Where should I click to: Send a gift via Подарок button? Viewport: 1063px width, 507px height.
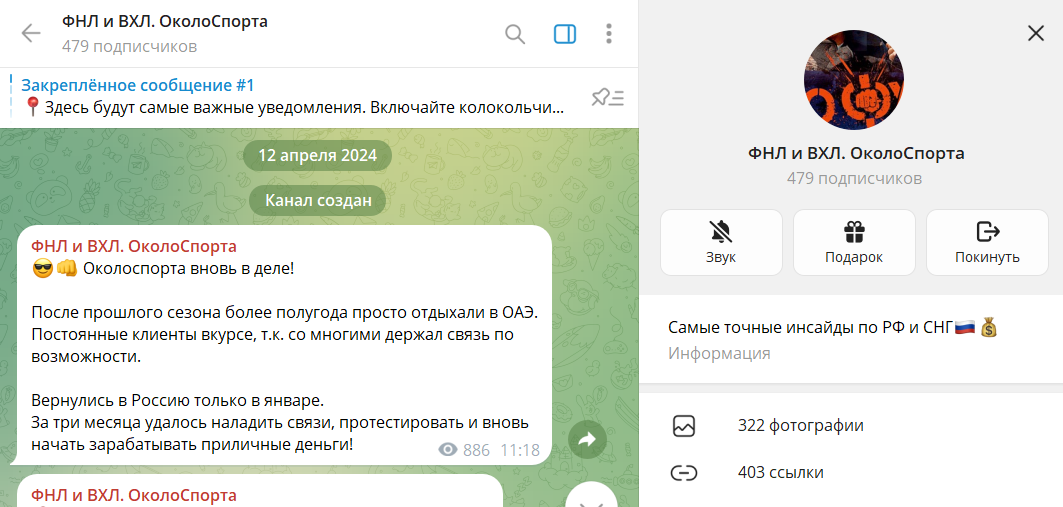(854, 242)
